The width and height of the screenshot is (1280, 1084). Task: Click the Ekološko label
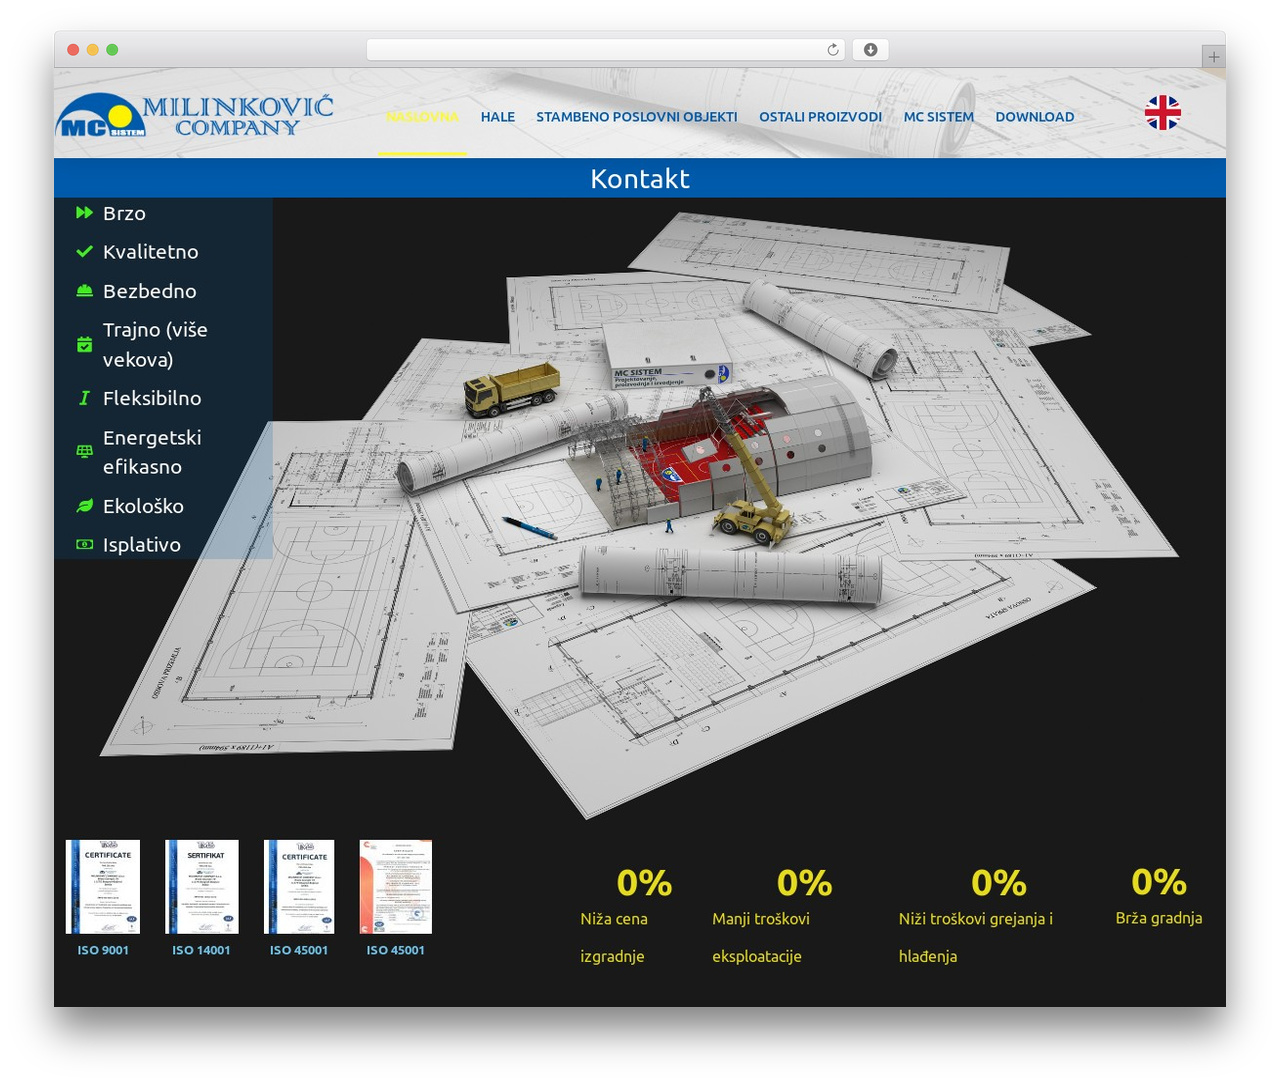143,506
